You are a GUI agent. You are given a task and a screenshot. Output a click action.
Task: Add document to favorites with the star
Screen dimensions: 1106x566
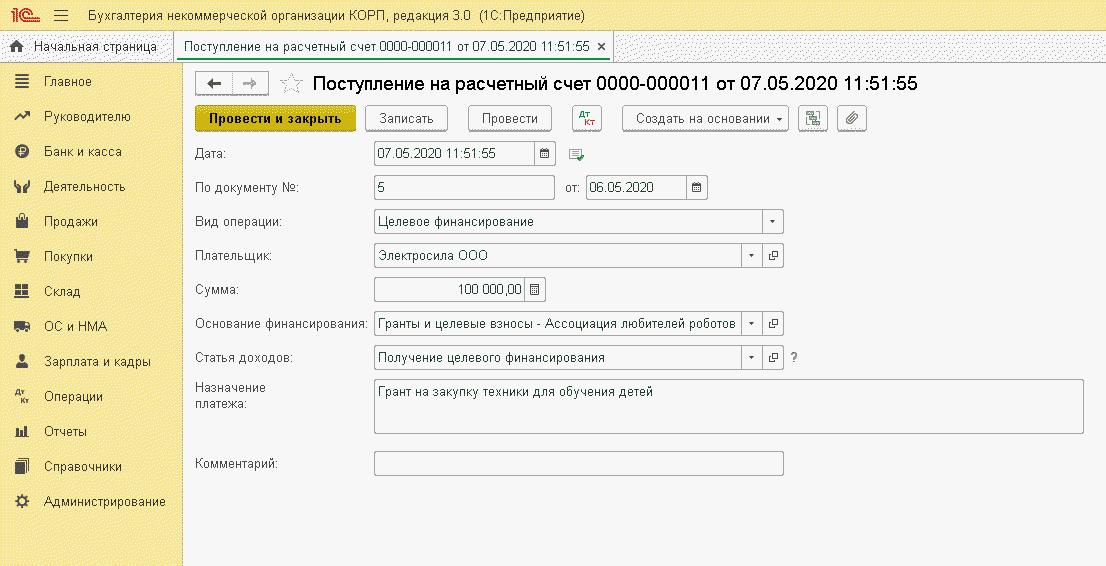coord(291,84)
